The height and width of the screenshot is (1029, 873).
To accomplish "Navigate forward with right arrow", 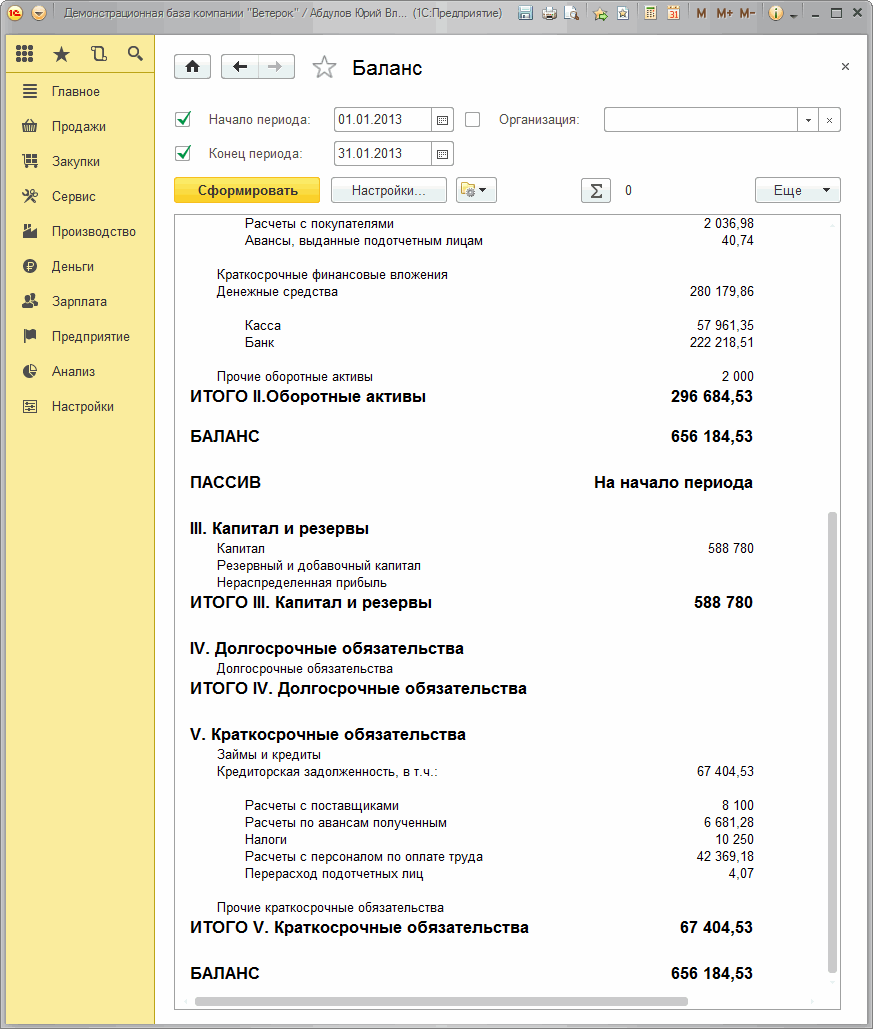I will (x=276, y=67).
